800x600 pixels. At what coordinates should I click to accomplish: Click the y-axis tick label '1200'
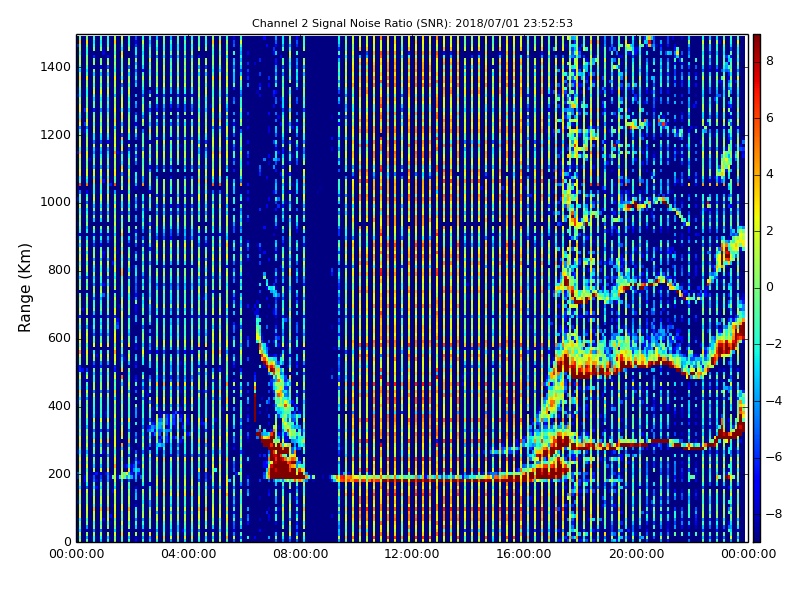[x=56, y=135]
